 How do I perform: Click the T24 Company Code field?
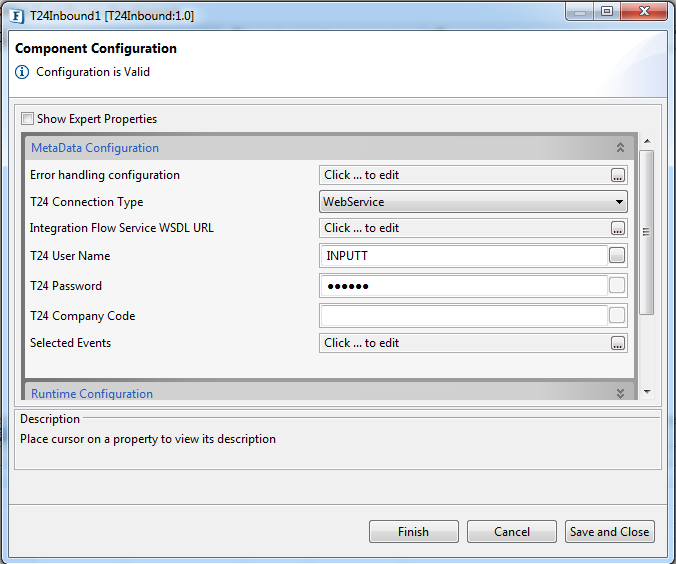(464, 315)
